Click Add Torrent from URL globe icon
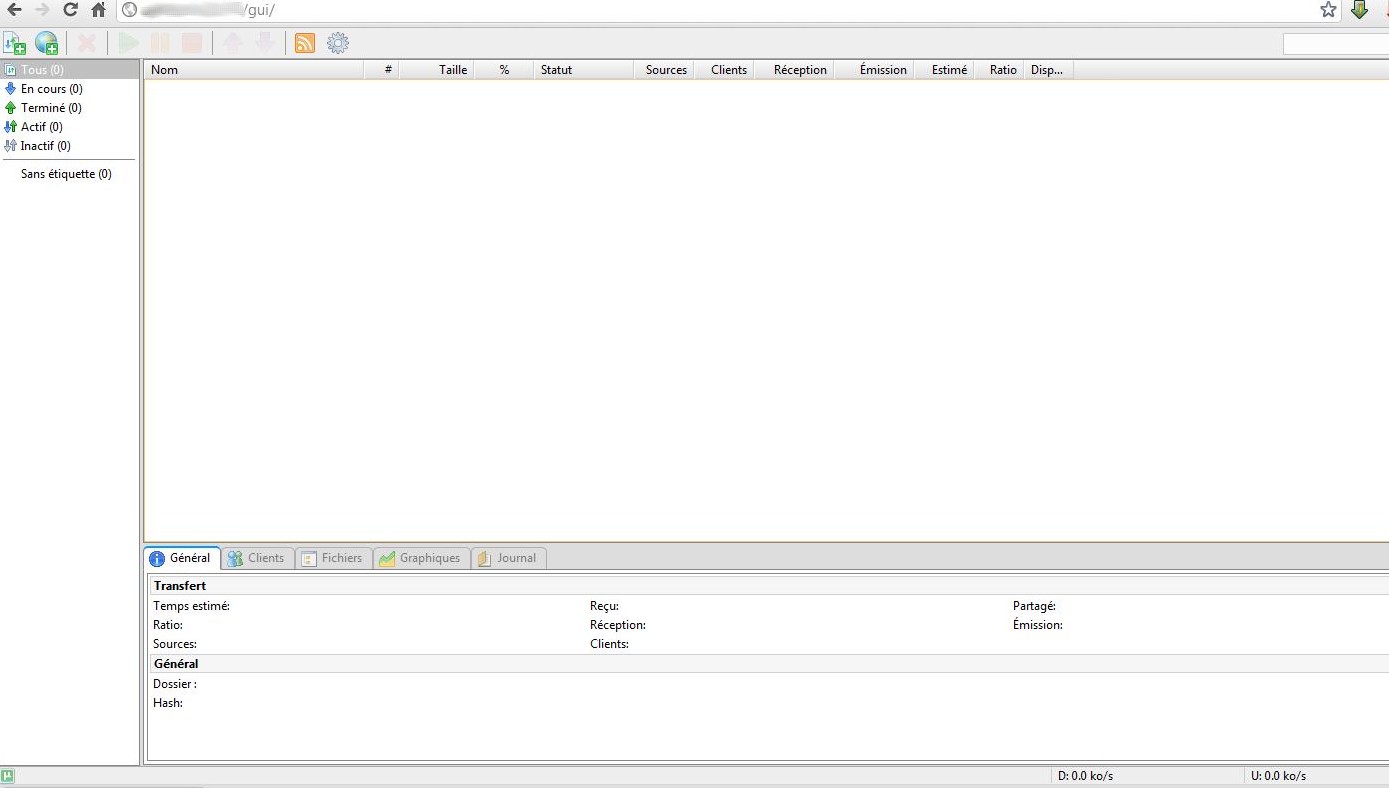The image size is (1389, 788). tap(46, 43)
